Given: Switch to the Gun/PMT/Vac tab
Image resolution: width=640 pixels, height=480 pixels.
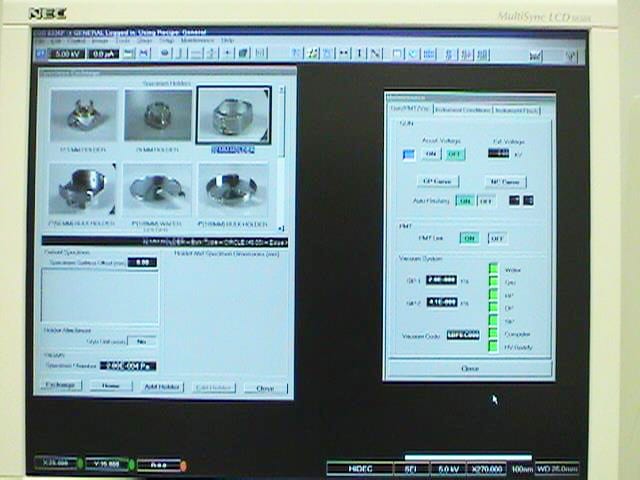Looking at the screenshot, I should point(409,109).
